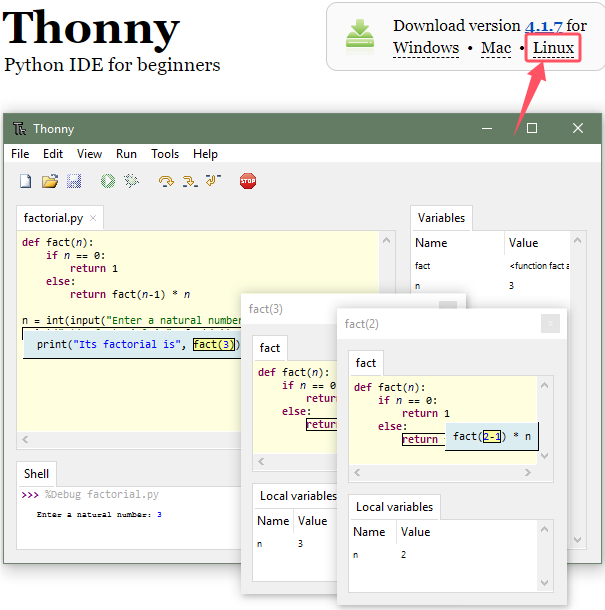Click 'return 1' line in main editor
605x610 pixels.
(94, 268)
